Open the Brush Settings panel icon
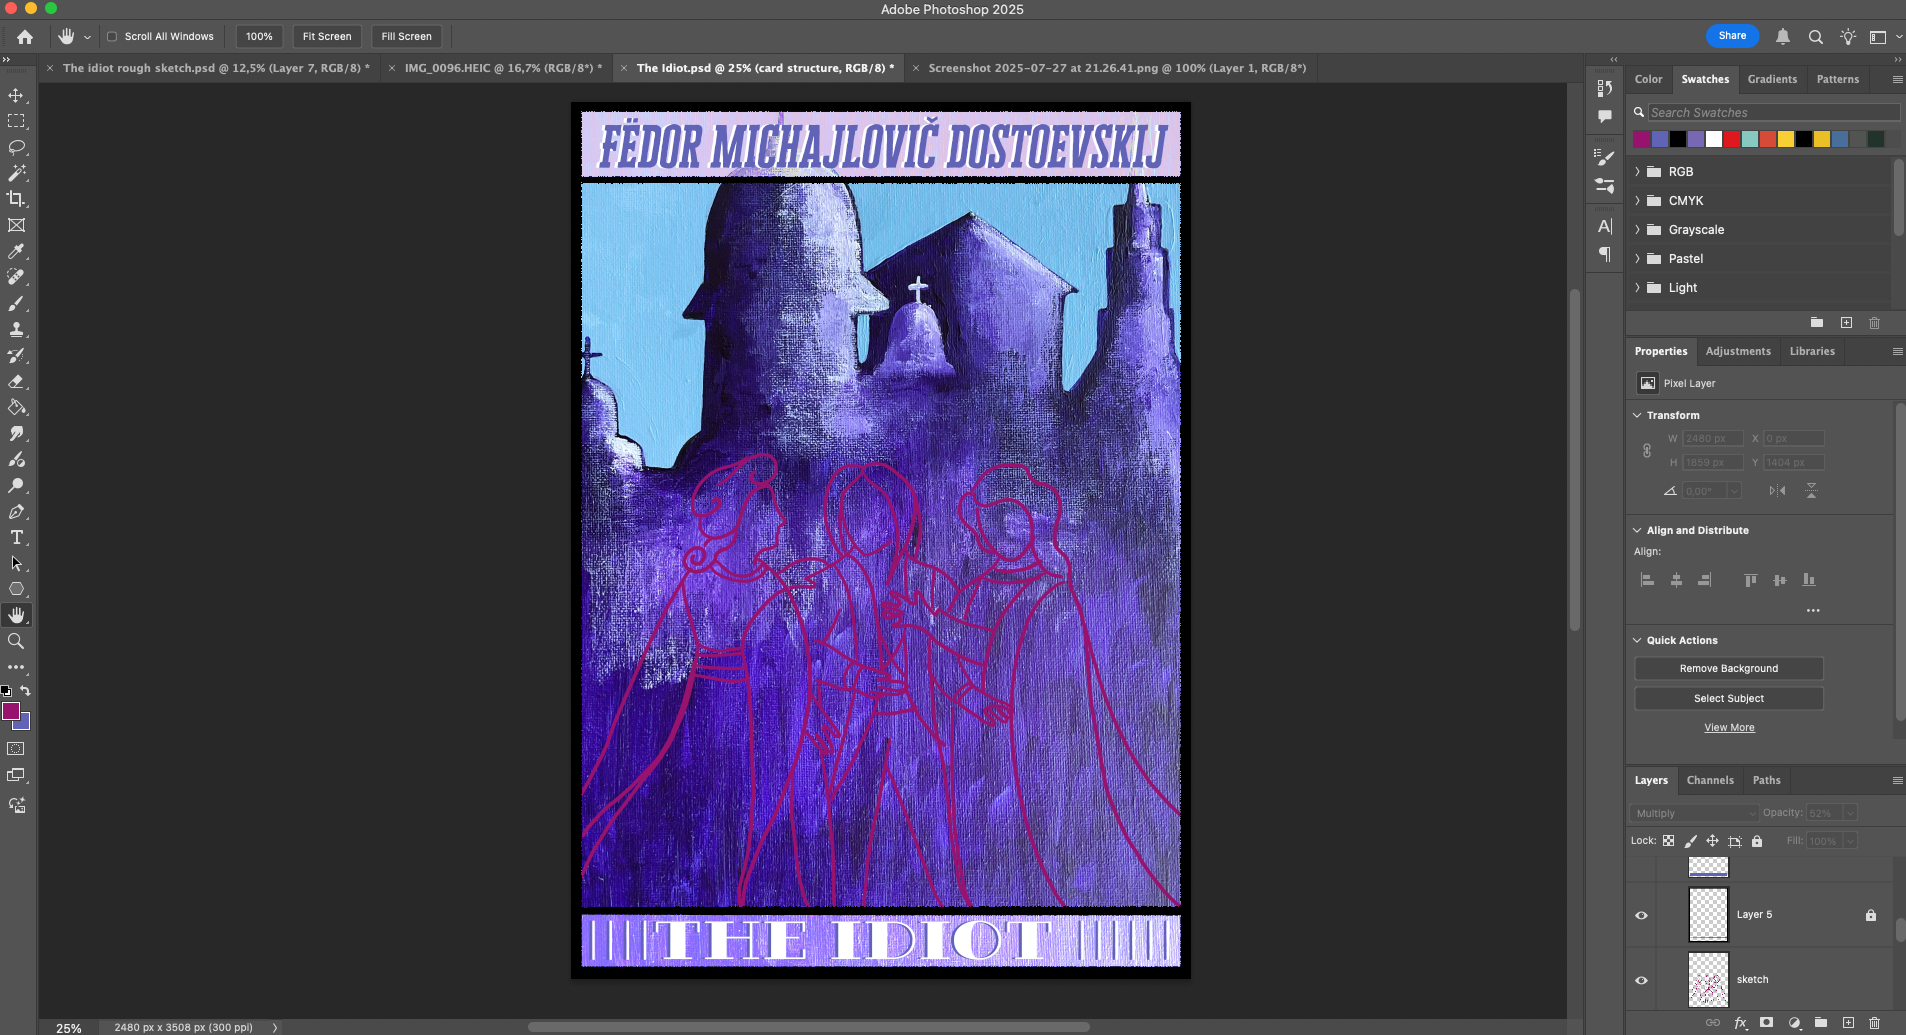This screenshot has width=1906, height=1035. click(1605, 157)
